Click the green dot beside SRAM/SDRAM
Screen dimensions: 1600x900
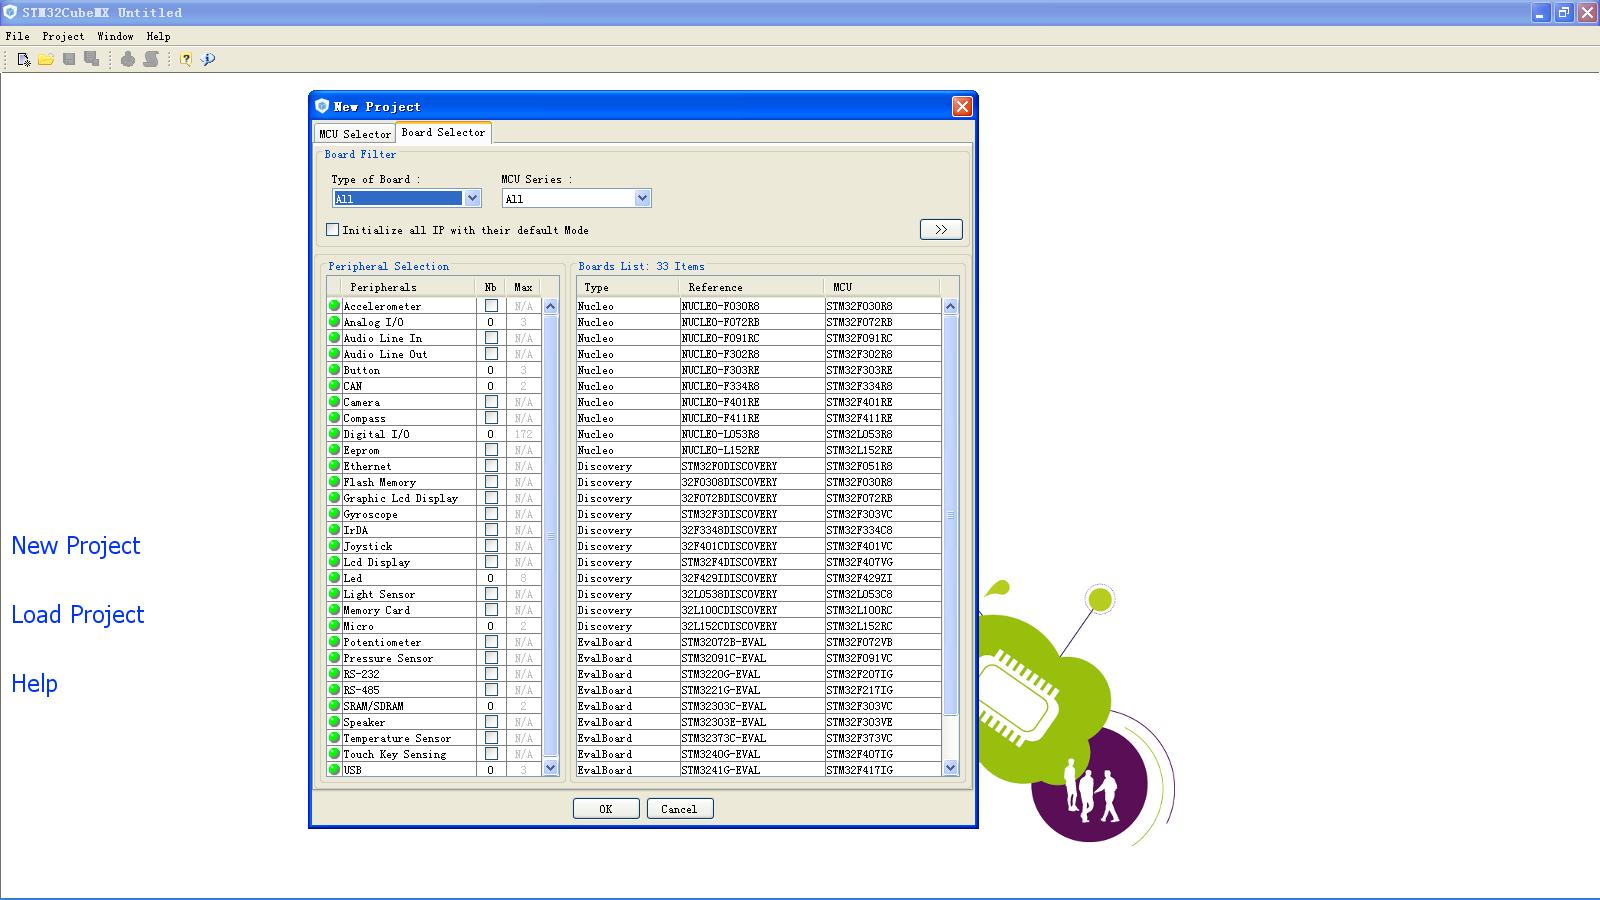pos(335,706)
